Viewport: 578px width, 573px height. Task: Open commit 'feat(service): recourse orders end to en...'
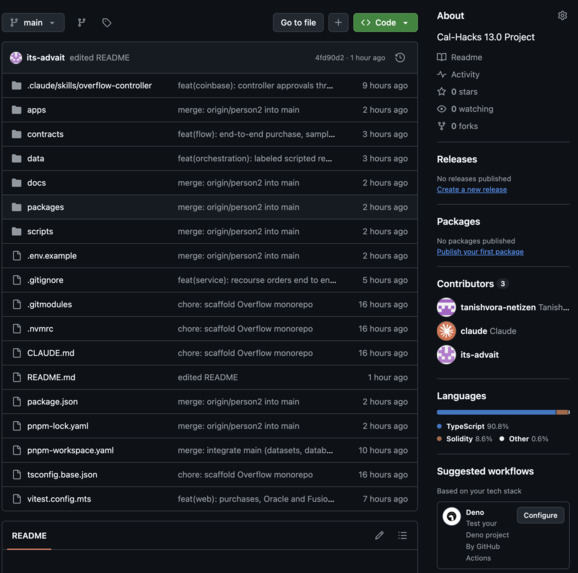(257, 280)
